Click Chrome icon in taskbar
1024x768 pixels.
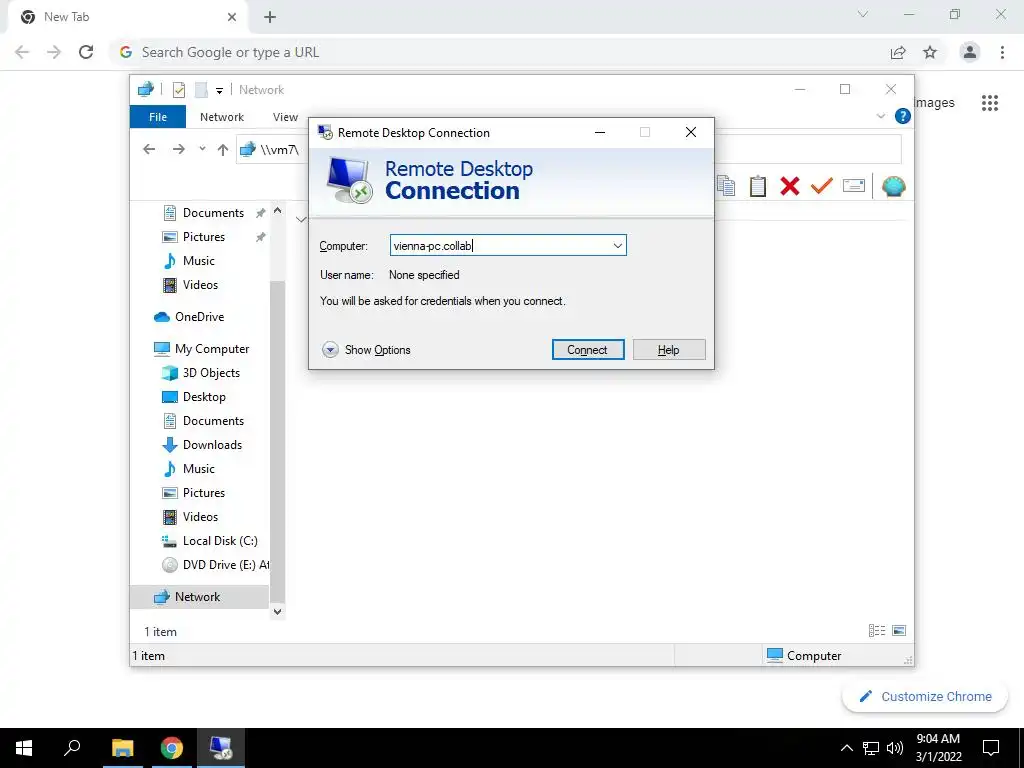click(x=172, y=748)
